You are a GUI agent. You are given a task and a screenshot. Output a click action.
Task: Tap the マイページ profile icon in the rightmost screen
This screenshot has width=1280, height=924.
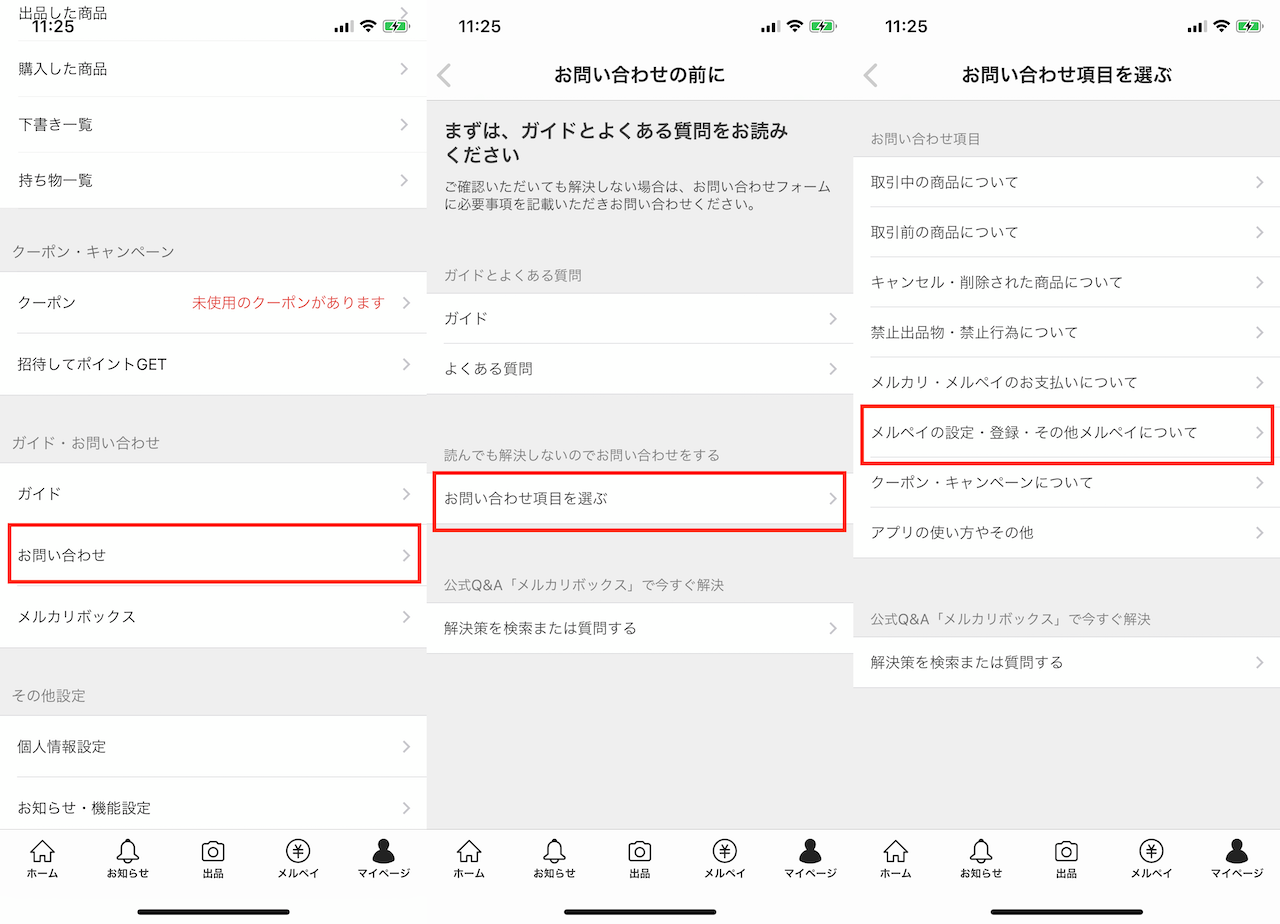(1237, 857)
